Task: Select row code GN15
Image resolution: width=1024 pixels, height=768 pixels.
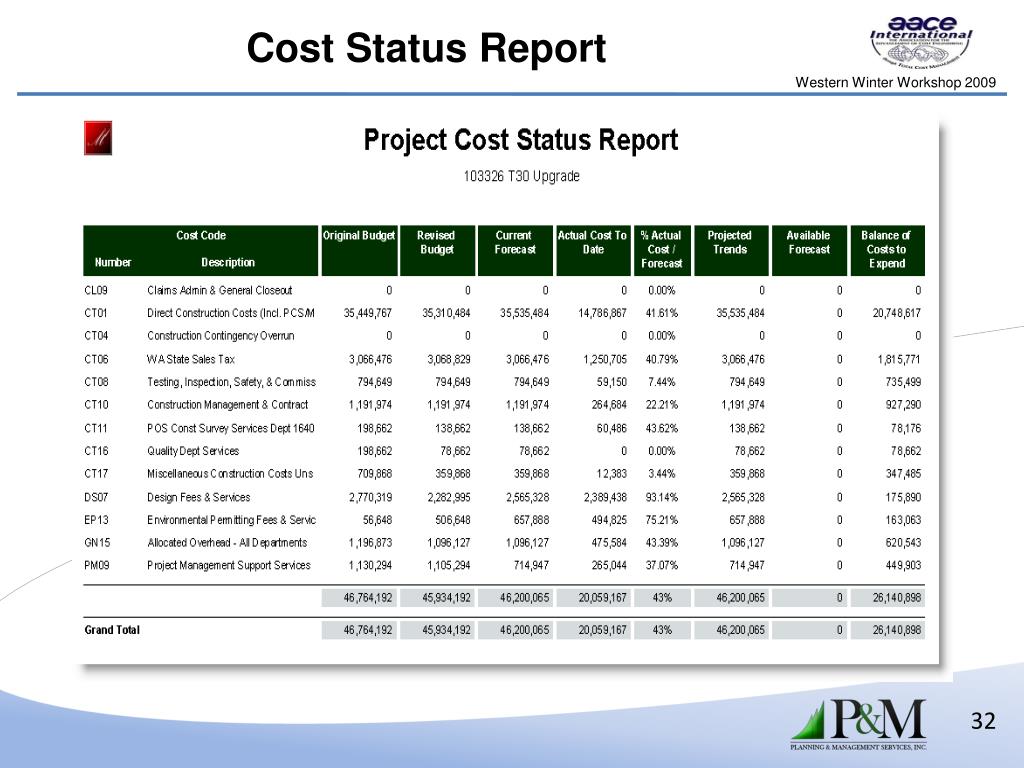Action: click(x=97, y=543)
